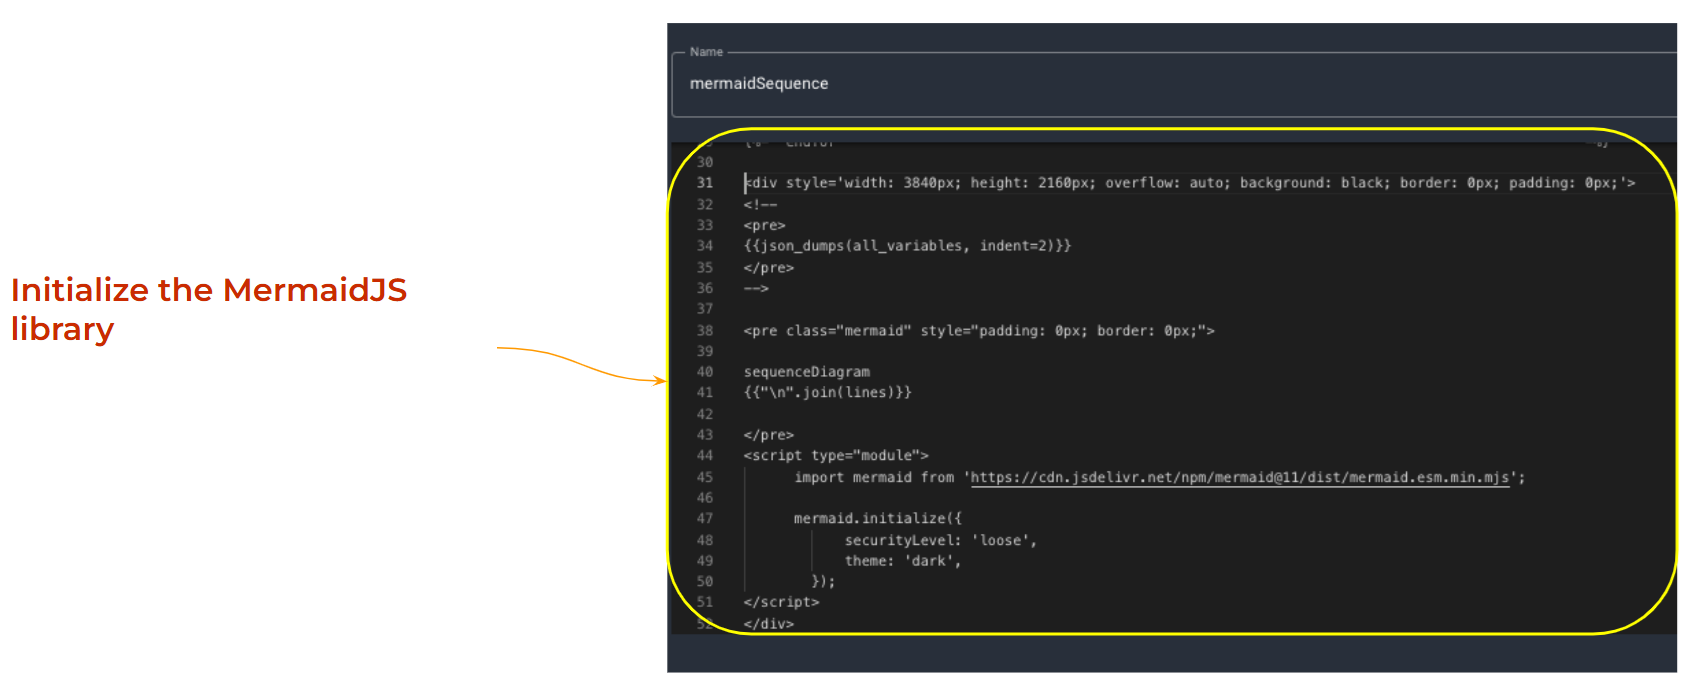Click the closing </div> tag line

(x=768, y=624)
